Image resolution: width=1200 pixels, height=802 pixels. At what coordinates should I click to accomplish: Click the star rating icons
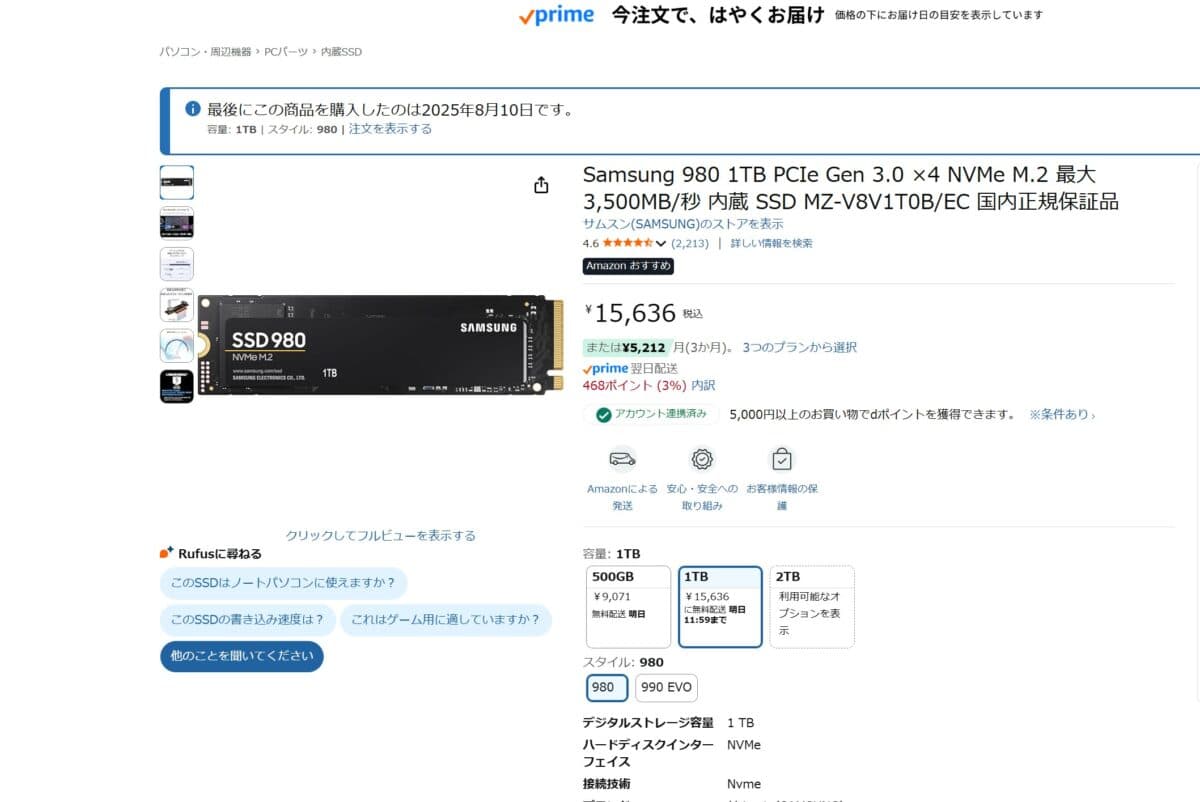coord(627,243)
